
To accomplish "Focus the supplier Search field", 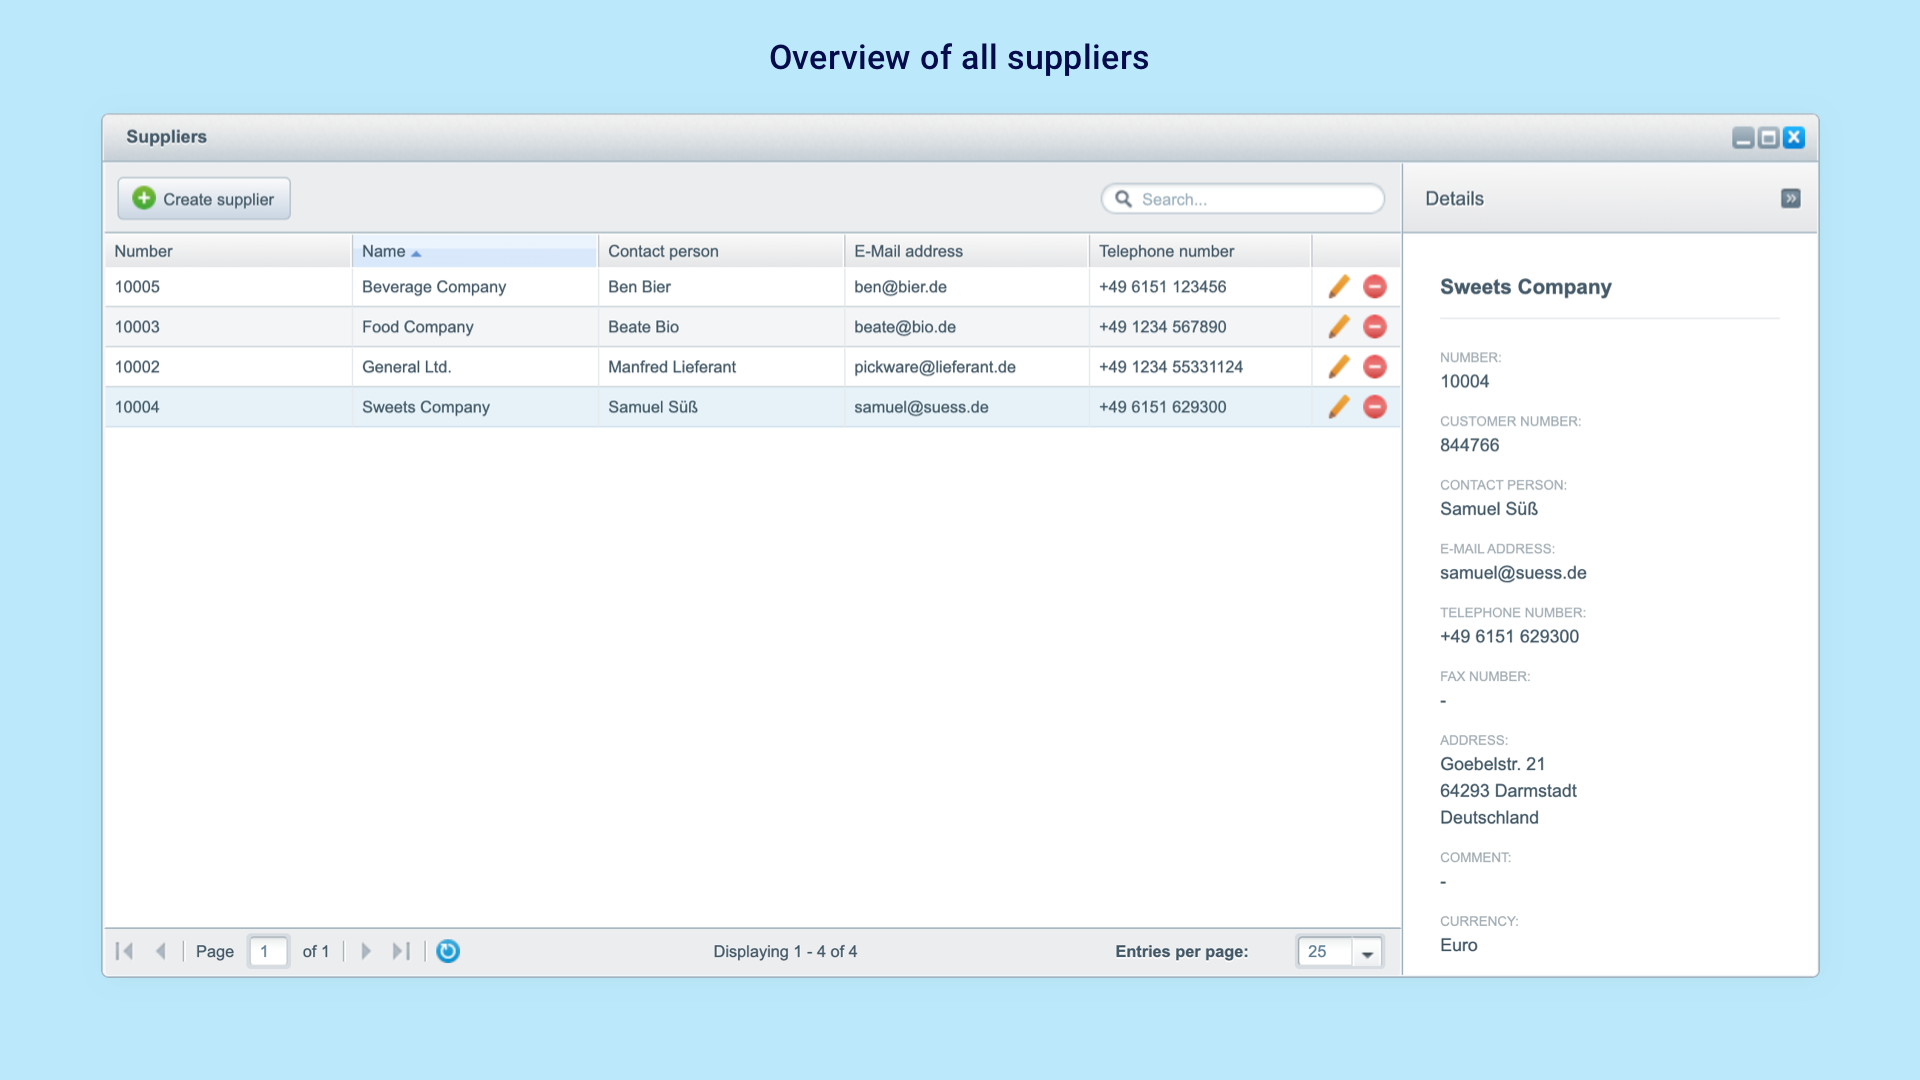I will [x=1243, y=199].
